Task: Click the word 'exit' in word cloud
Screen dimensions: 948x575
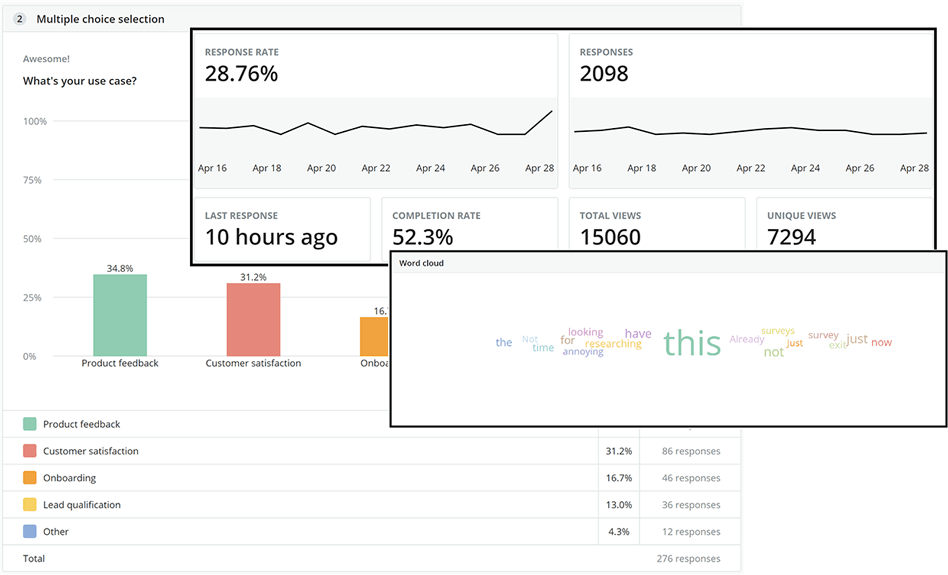Action: coord(837,345)
